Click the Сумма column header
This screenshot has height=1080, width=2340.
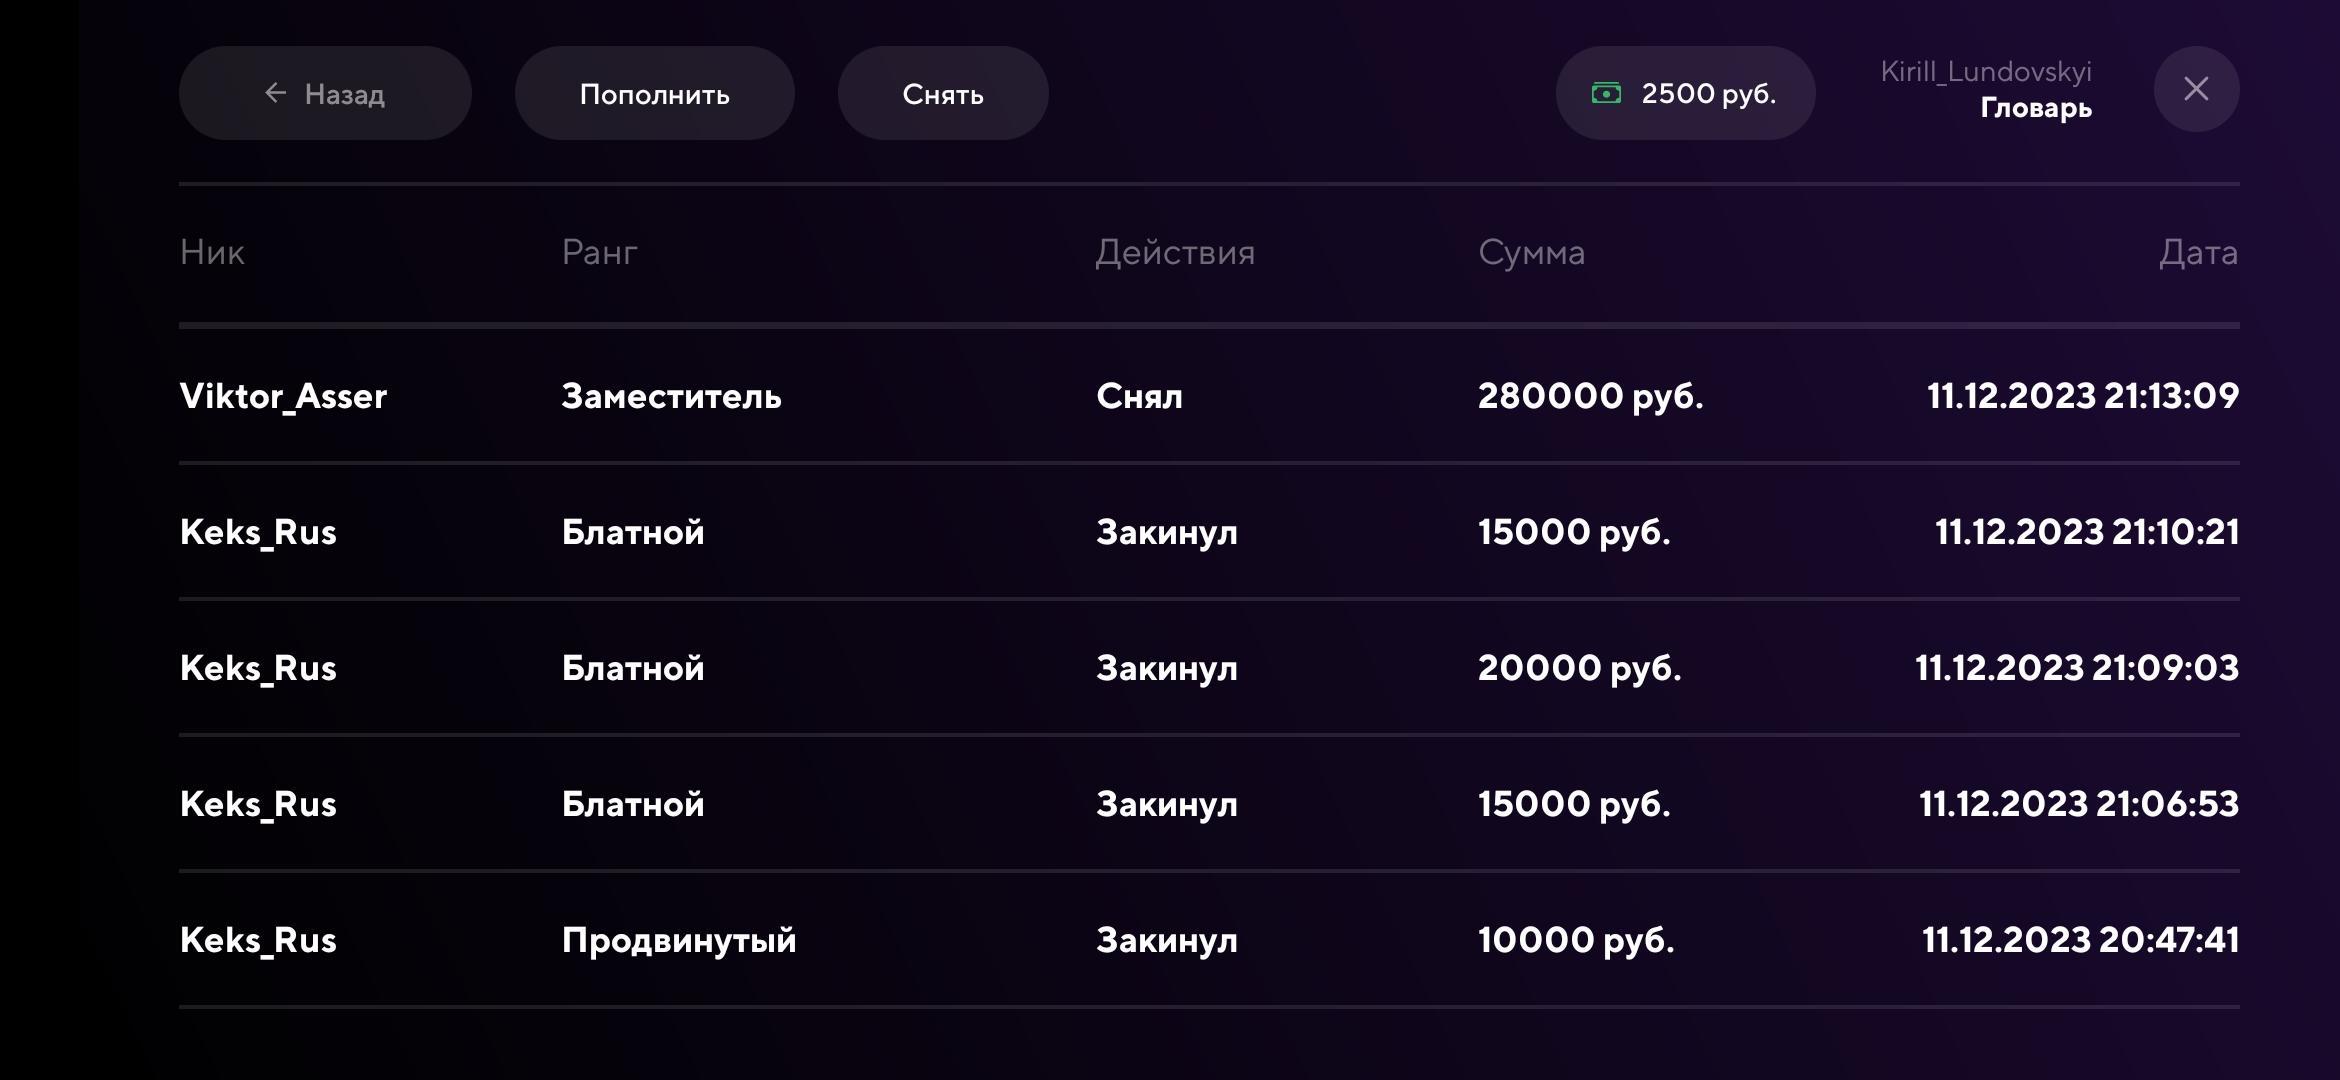point(1531,252)
